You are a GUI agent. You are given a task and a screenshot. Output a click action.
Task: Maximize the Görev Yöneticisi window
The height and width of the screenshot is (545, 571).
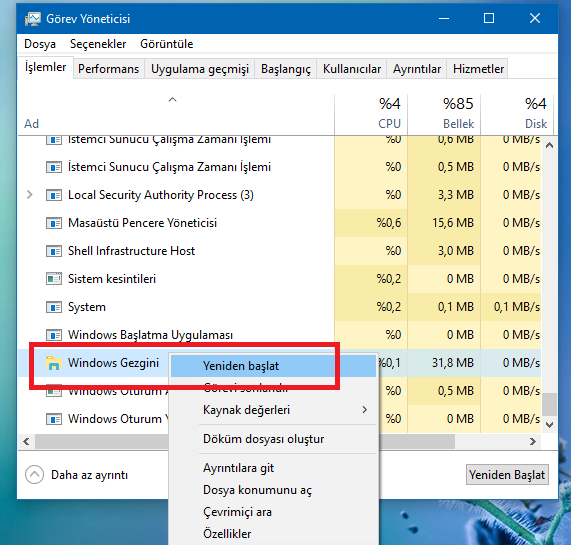point(489,18)
